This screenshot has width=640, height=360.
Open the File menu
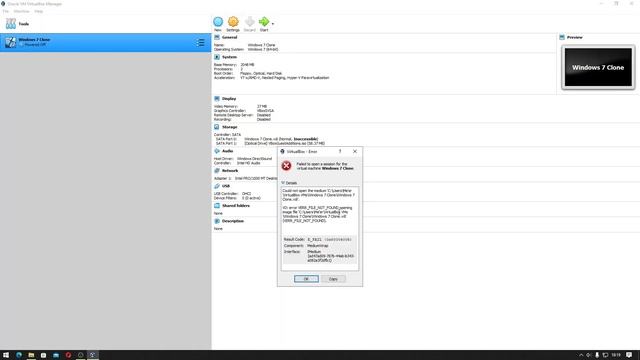[6, 11]
